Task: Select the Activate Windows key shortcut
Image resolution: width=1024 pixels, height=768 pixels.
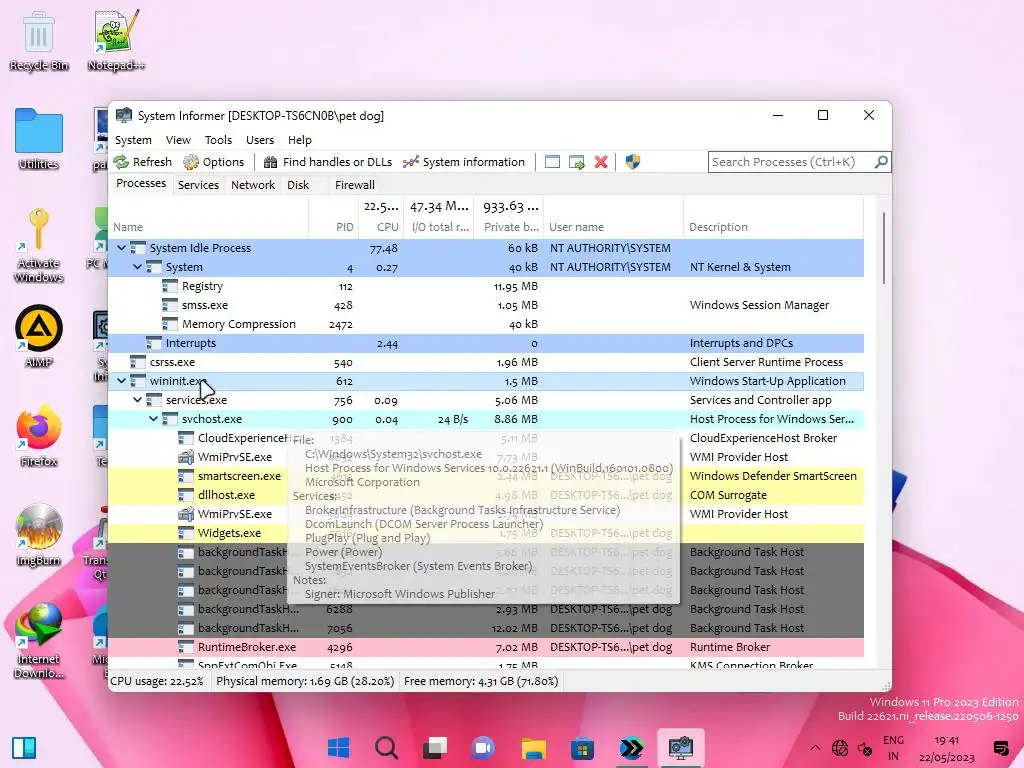Action: [x=39, y=246]
